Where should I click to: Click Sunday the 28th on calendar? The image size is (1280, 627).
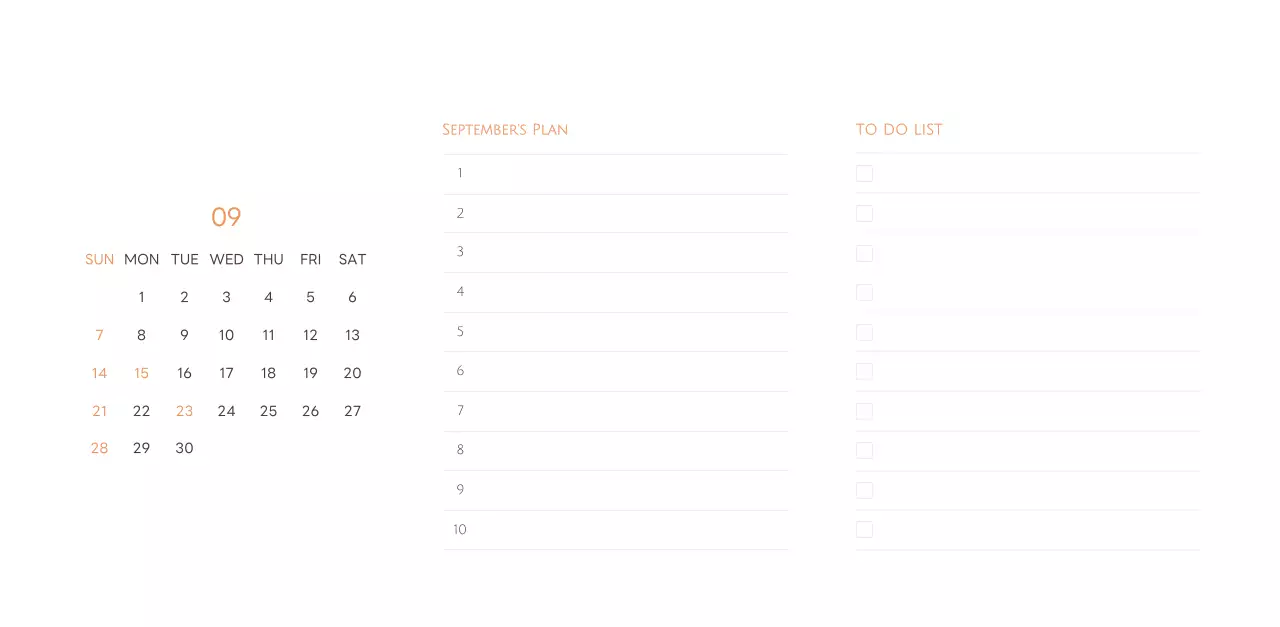coord(99,448)
